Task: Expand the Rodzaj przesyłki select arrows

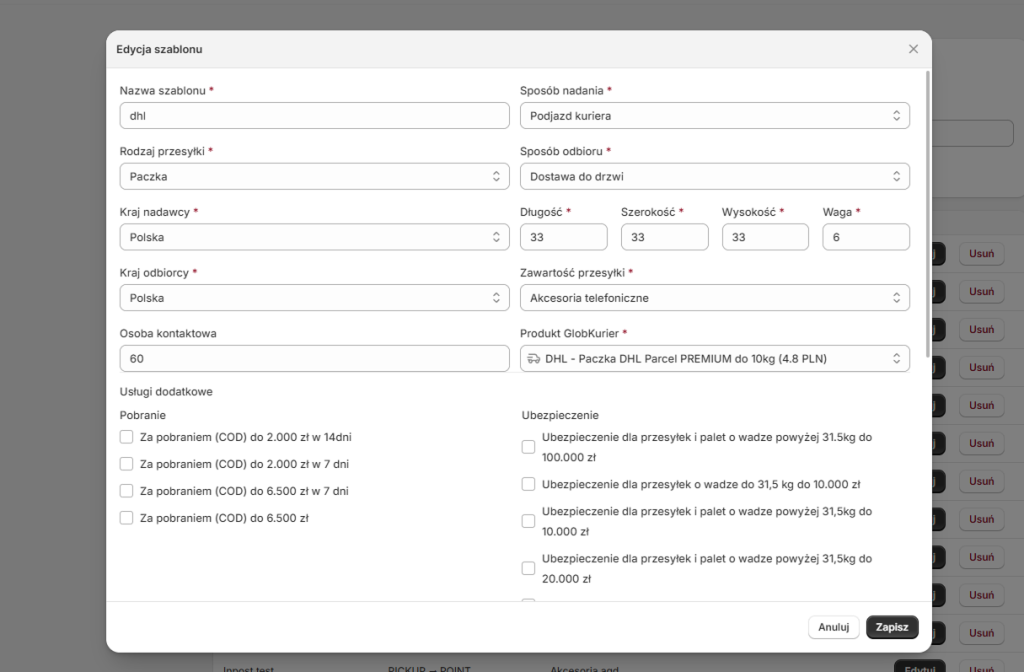Action: coord(496,176)
